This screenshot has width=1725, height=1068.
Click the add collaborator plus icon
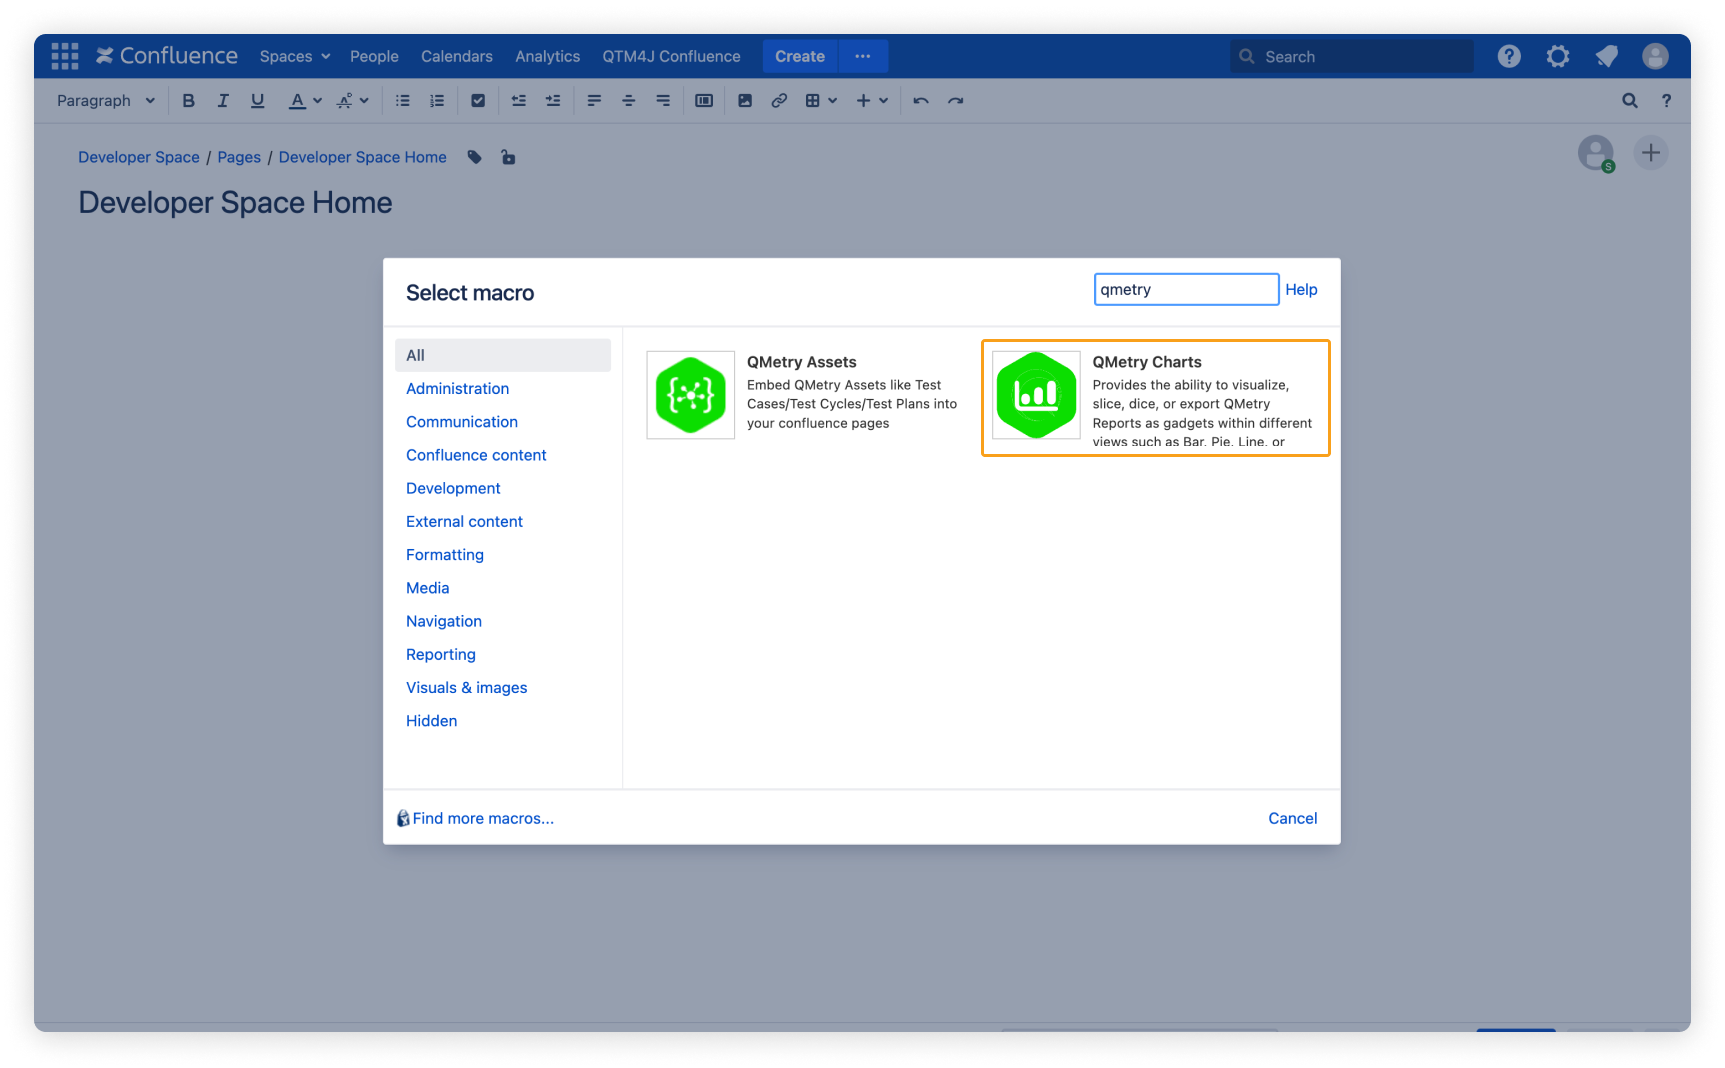click(1651, 153)
